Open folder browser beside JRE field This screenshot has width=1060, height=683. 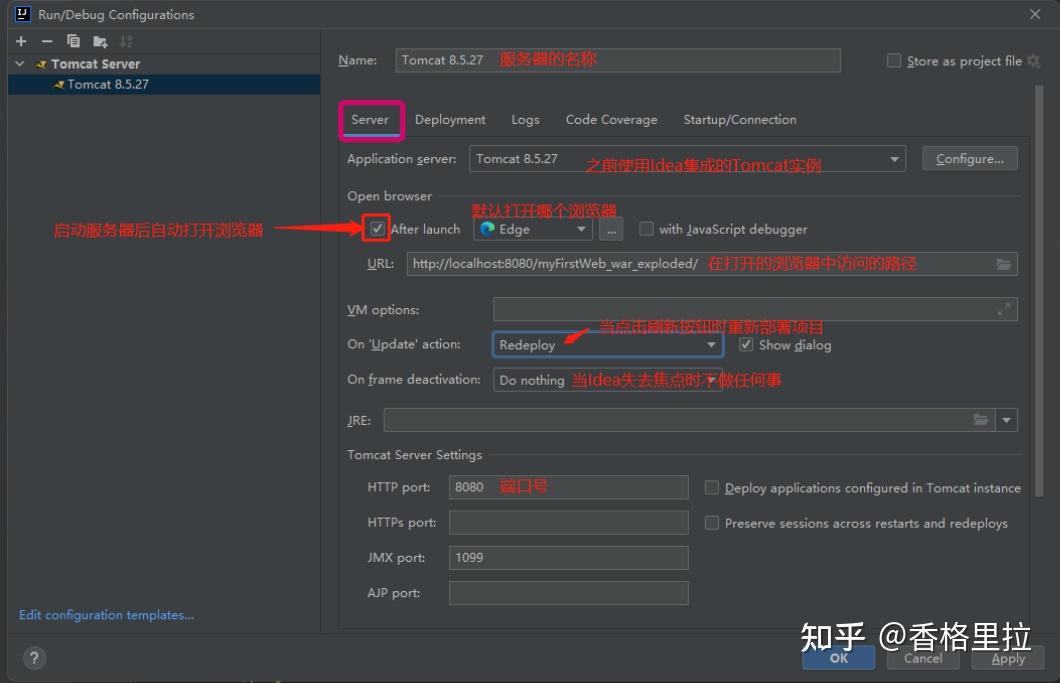point(981,419)
